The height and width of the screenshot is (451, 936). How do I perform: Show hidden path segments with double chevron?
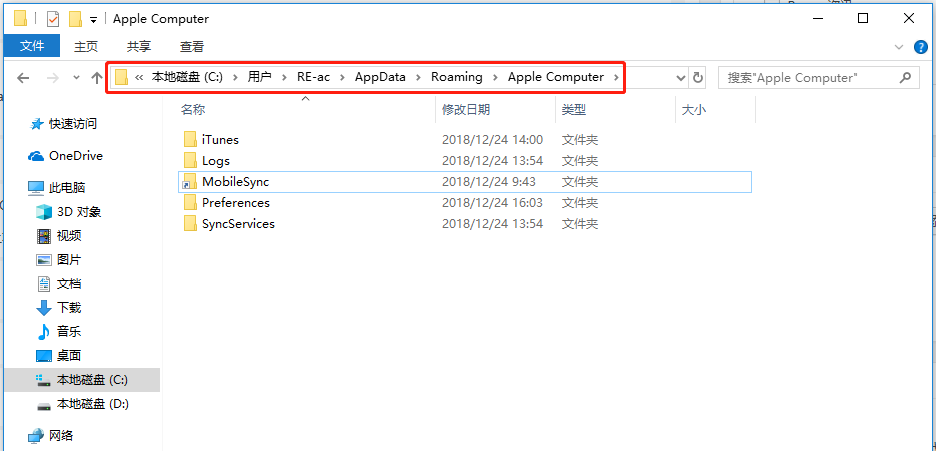140,77
